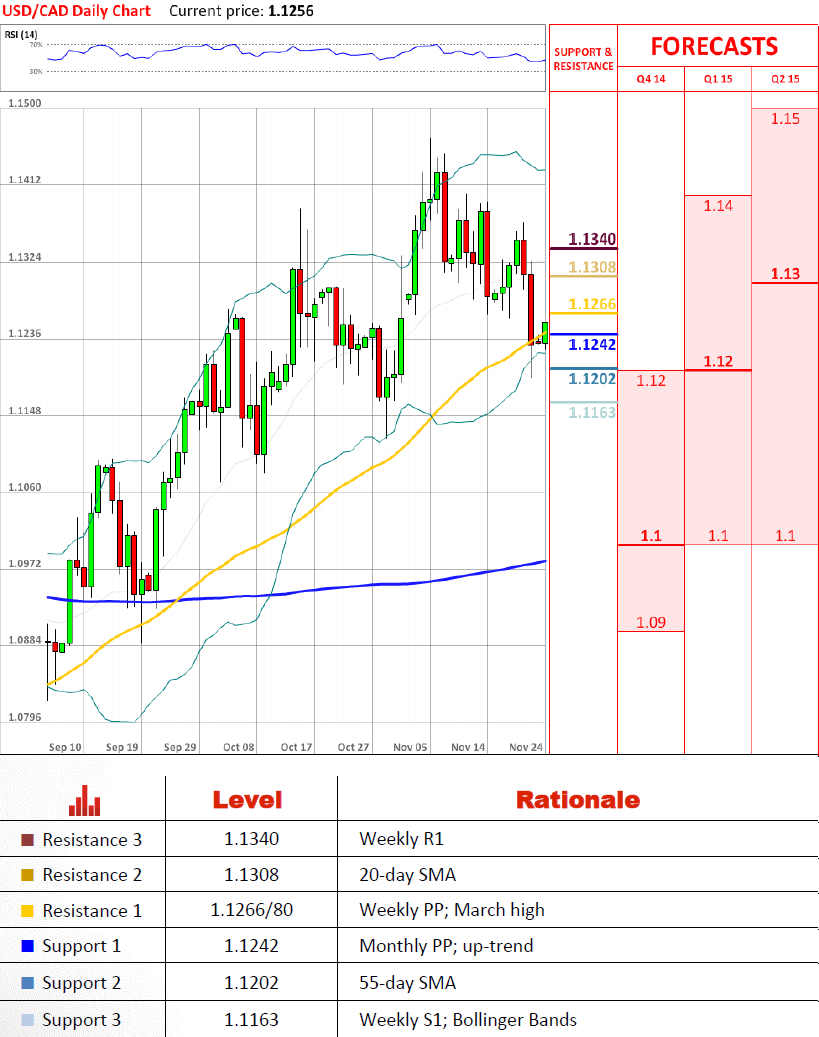
Task: Click the bold 1.1 forecast in Q4 14
Action: (651, 536)
